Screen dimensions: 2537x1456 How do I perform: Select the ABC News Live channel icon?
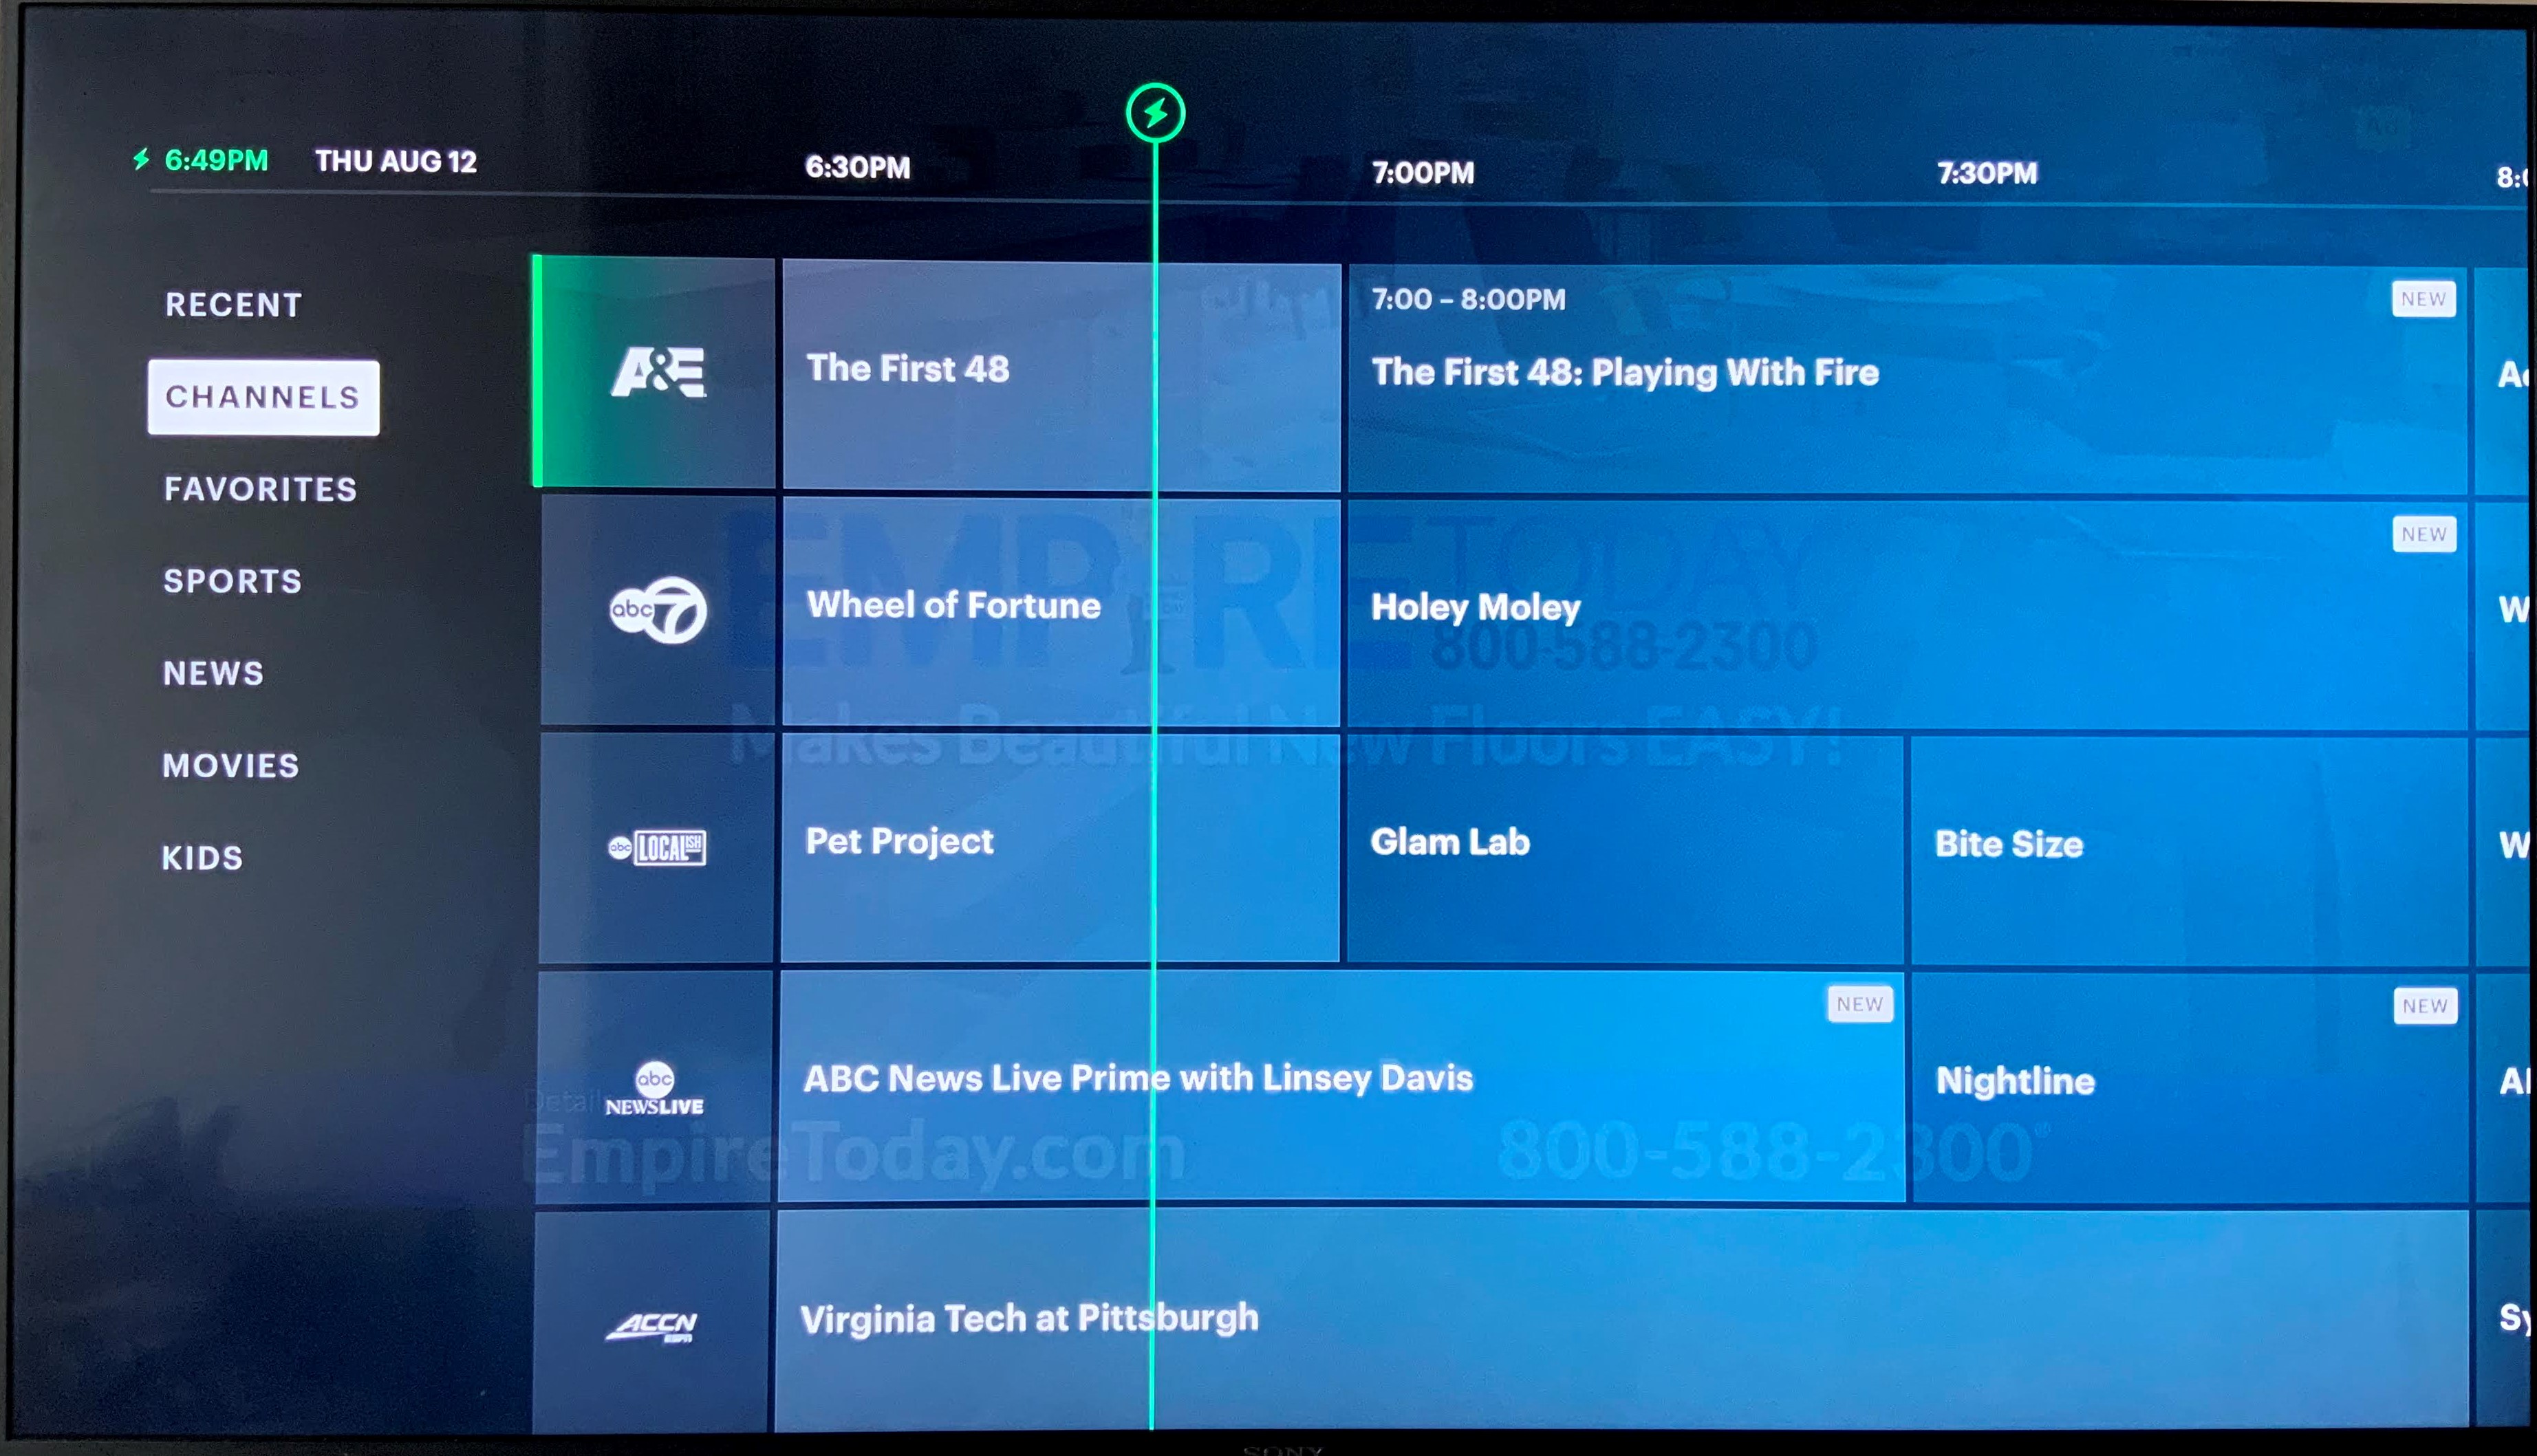[657, 1078]
